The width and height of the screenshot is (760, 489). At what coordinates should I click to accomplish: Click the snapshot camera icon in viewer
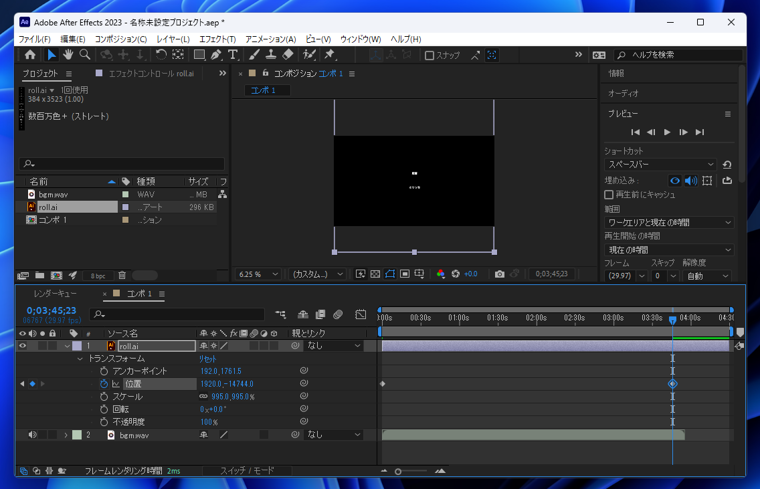click(x=499, y=274)
